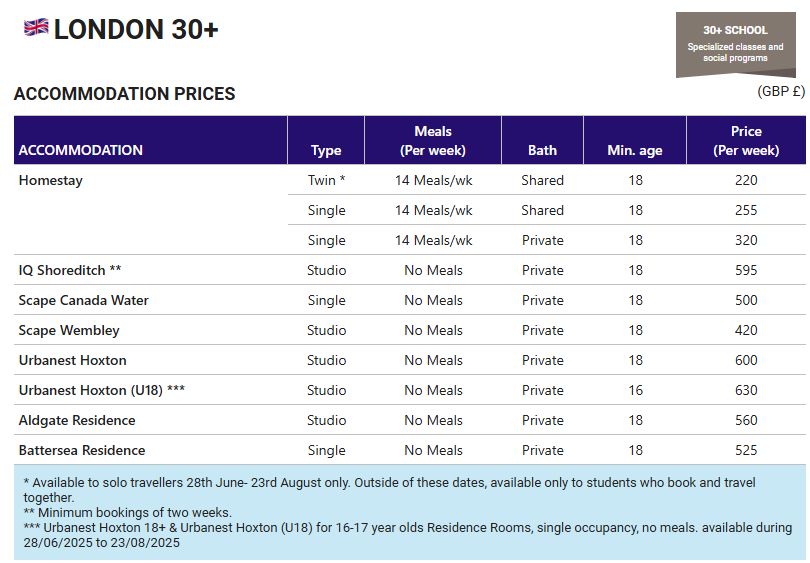810x563 pixels.
Task: Select the Homestay row label
Action: [51, 180]
